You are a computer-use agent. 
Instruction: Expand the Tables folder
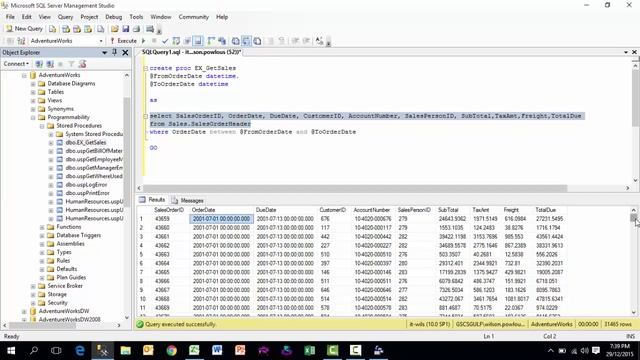pyautogui.click(x=33, y=92)
